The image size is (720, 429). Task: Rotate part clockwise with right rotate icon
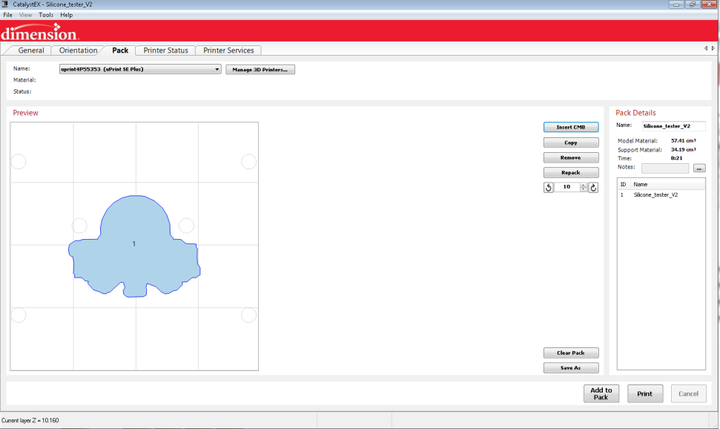[x=593, y=187]
